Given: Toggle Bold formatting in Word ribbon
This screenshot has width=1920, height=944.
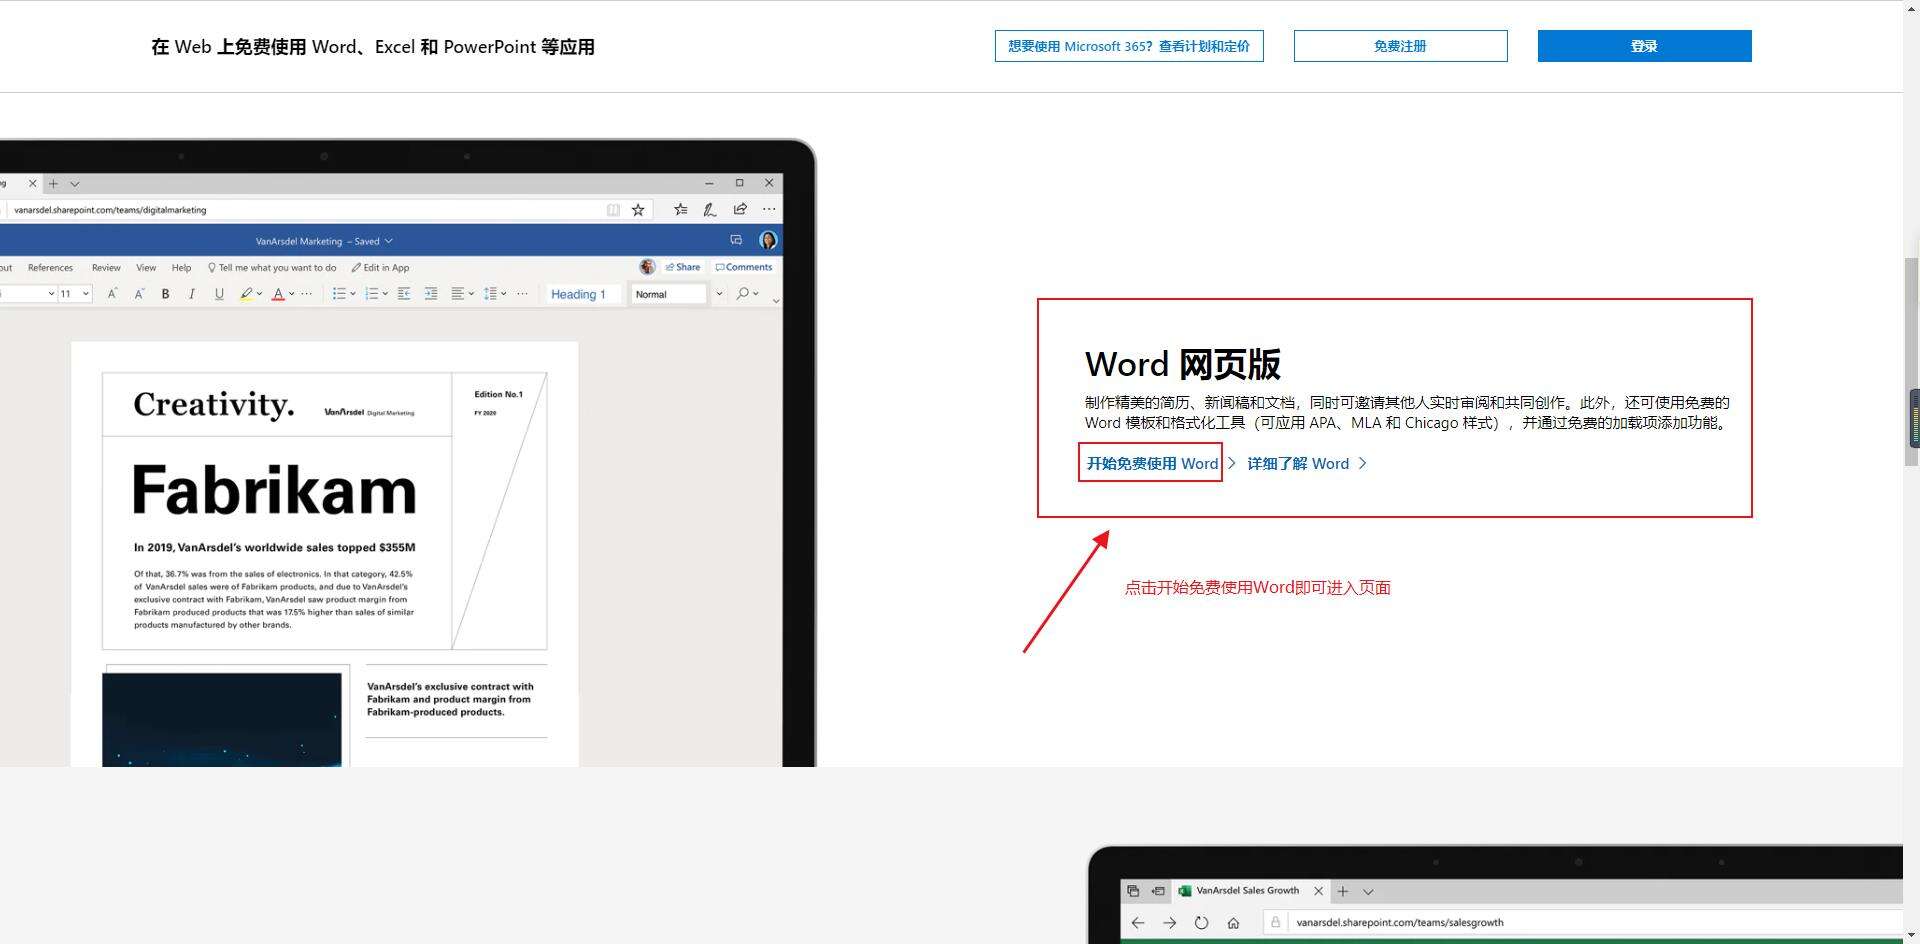Looking at the screenshot, I should click(x=165, y=294).
